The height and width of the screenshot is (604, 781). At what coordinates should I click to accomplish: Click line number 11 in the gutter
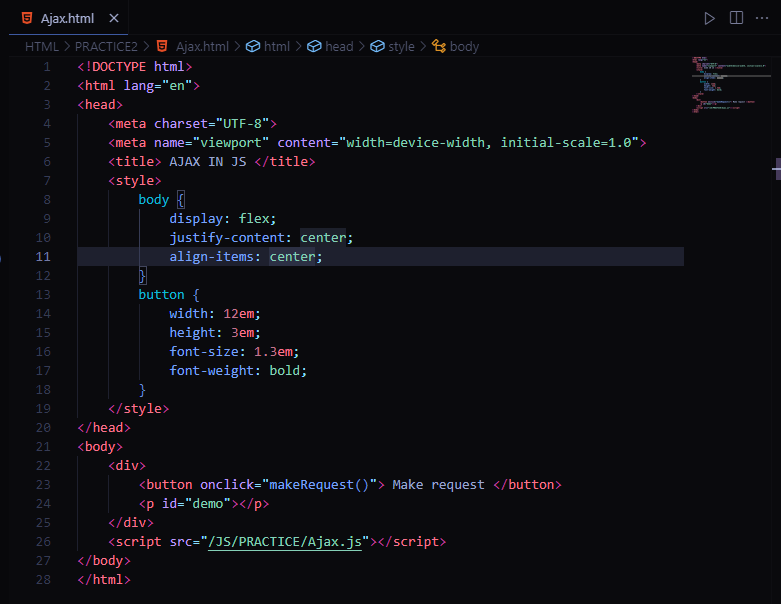tap(43, 256)
